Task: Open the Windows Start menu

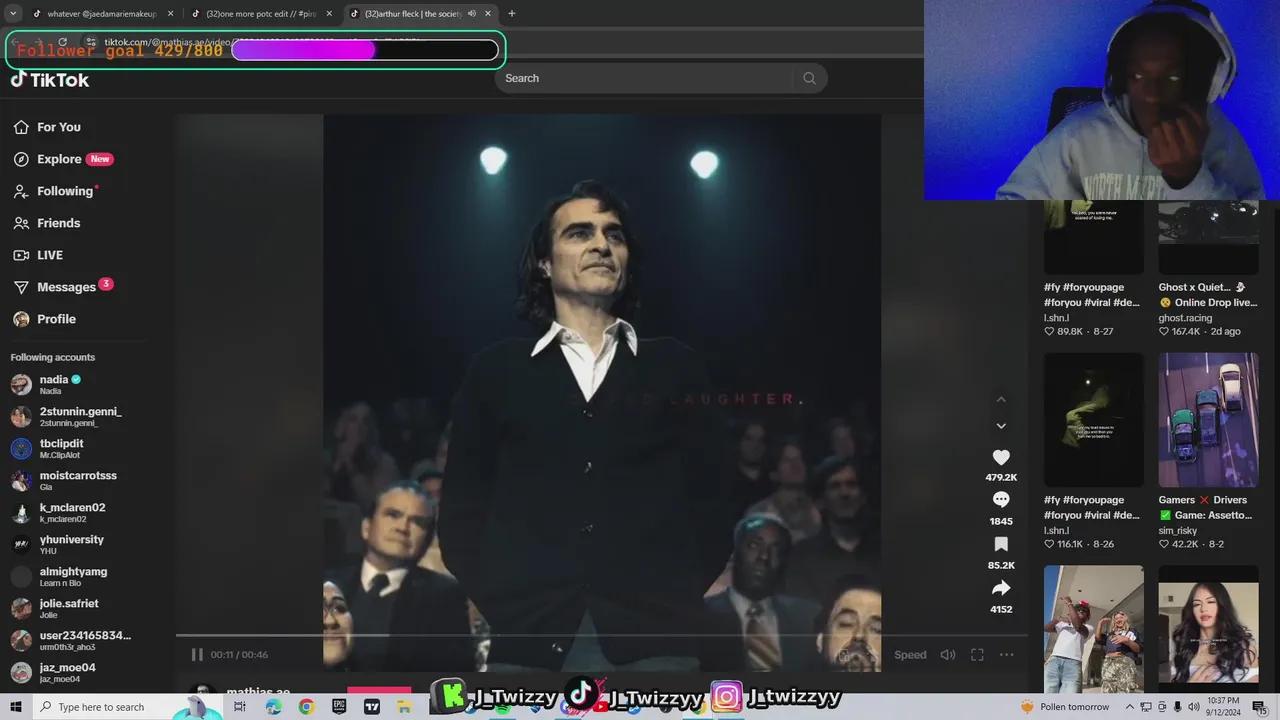Action: tap(15, 707)
